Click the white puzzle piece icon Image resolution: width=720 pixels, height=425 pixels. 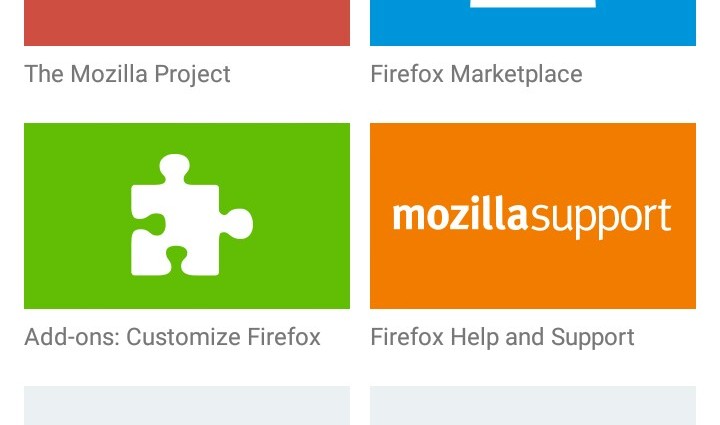pos(191,215)
